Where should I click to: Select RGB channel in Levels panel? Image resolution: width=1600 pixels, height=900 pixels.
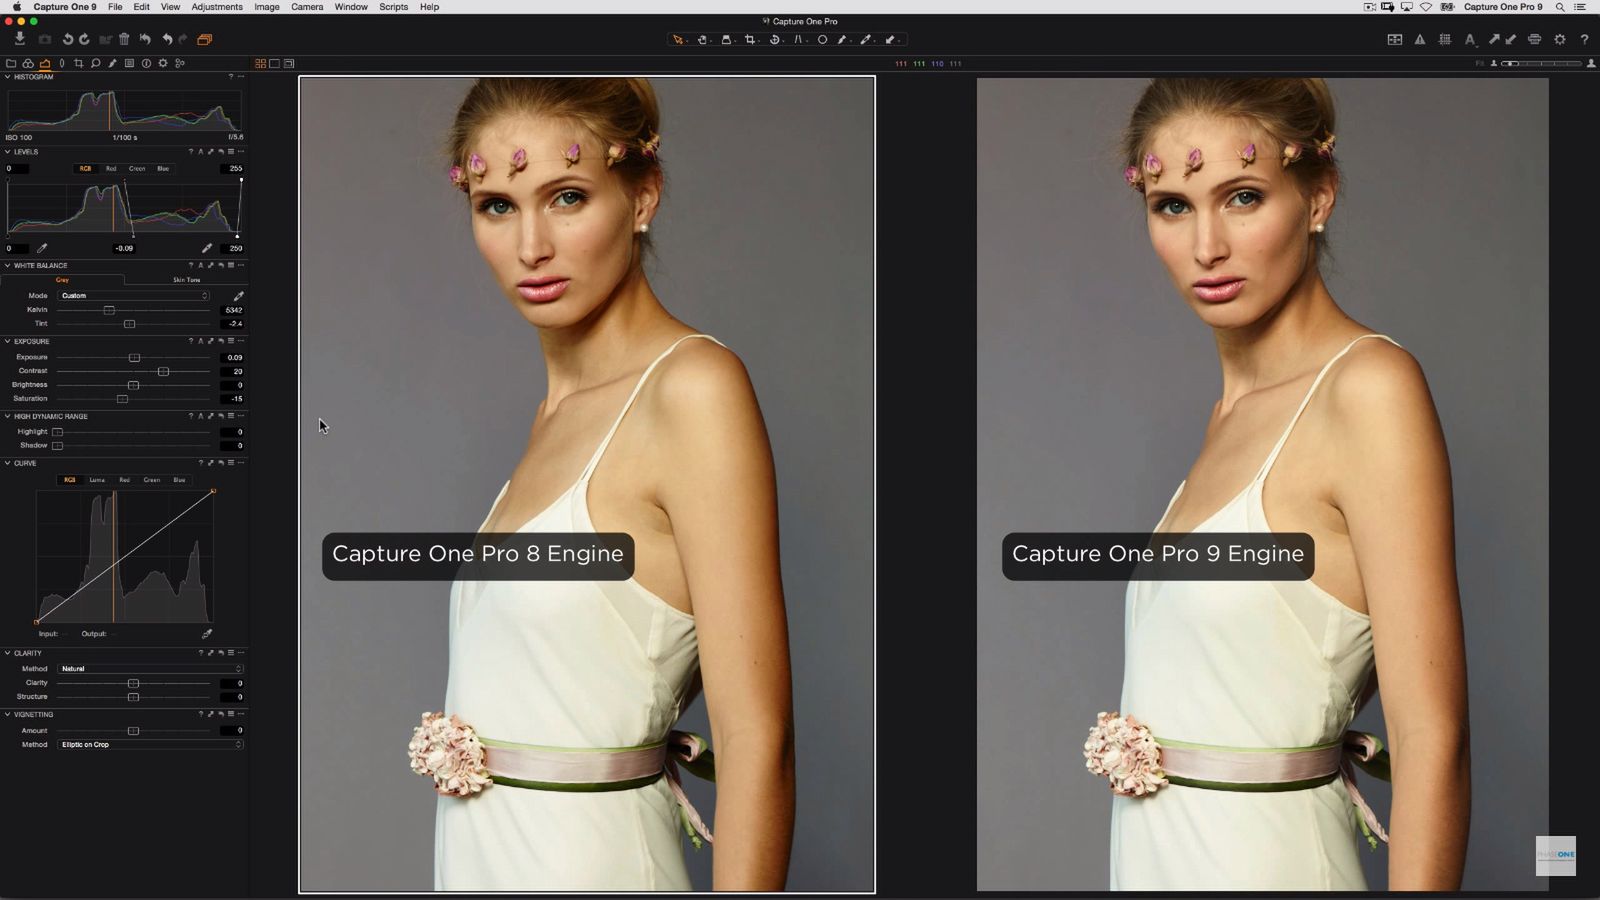tap(85, 169)
